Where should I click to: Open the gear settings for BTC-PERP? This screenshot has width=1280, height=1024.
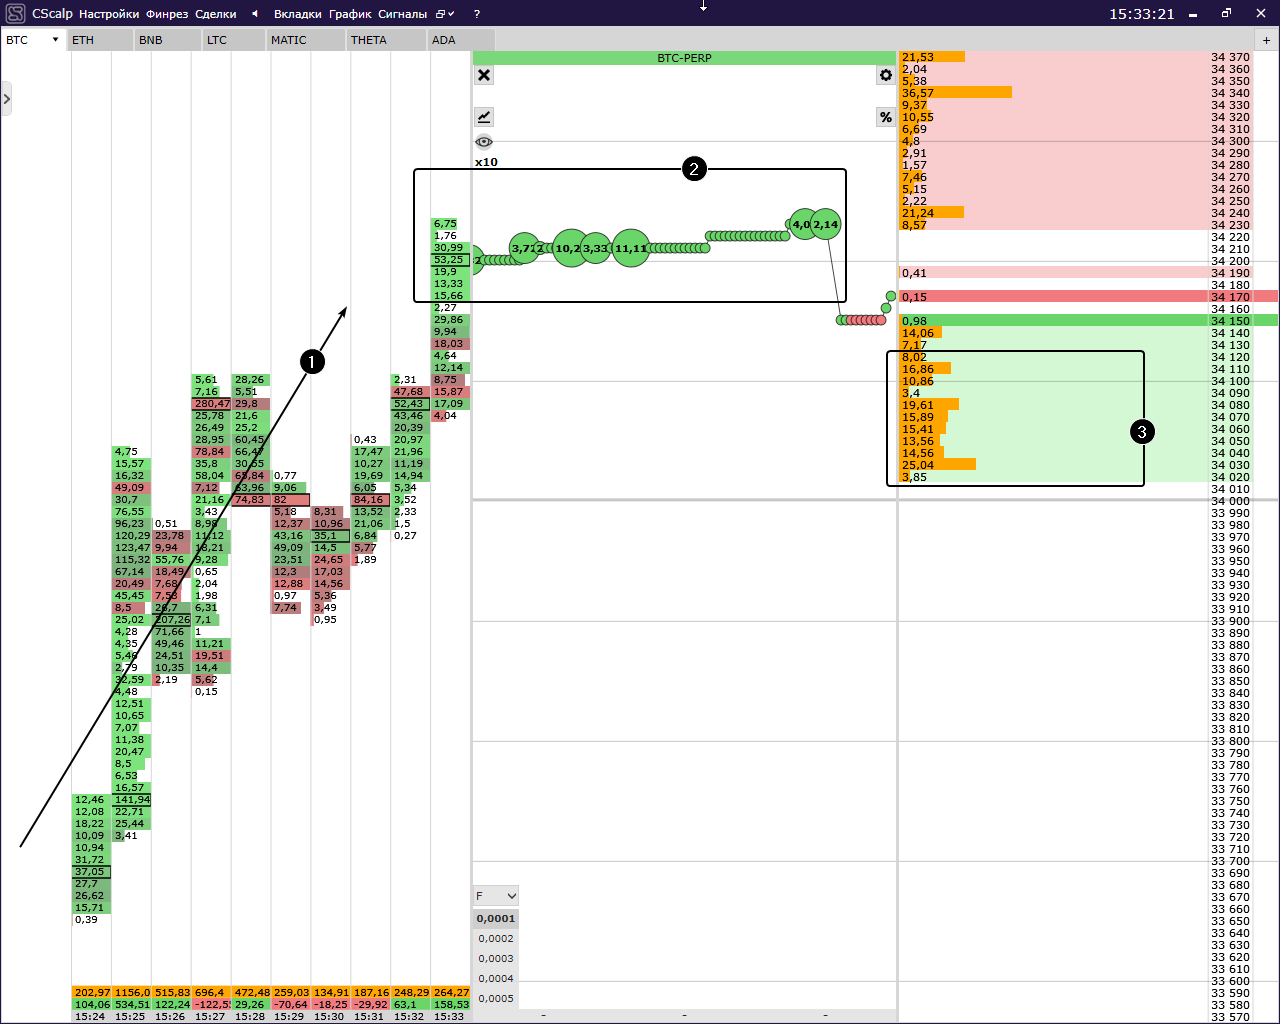[885, 75]
